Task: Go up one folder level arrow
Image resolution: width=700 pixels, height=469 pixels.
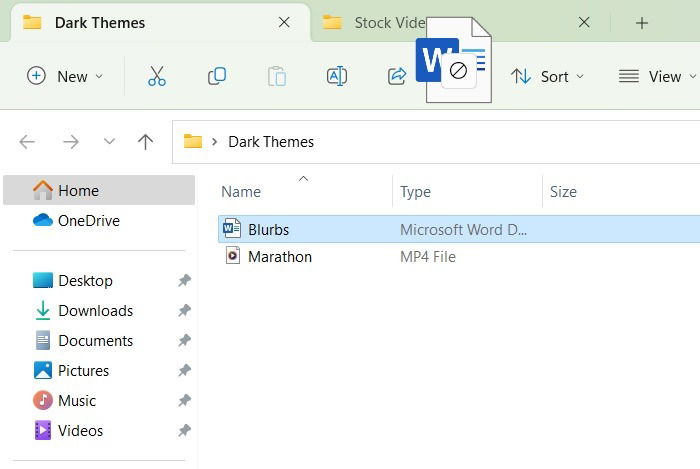Action: [x=145, y=142]
